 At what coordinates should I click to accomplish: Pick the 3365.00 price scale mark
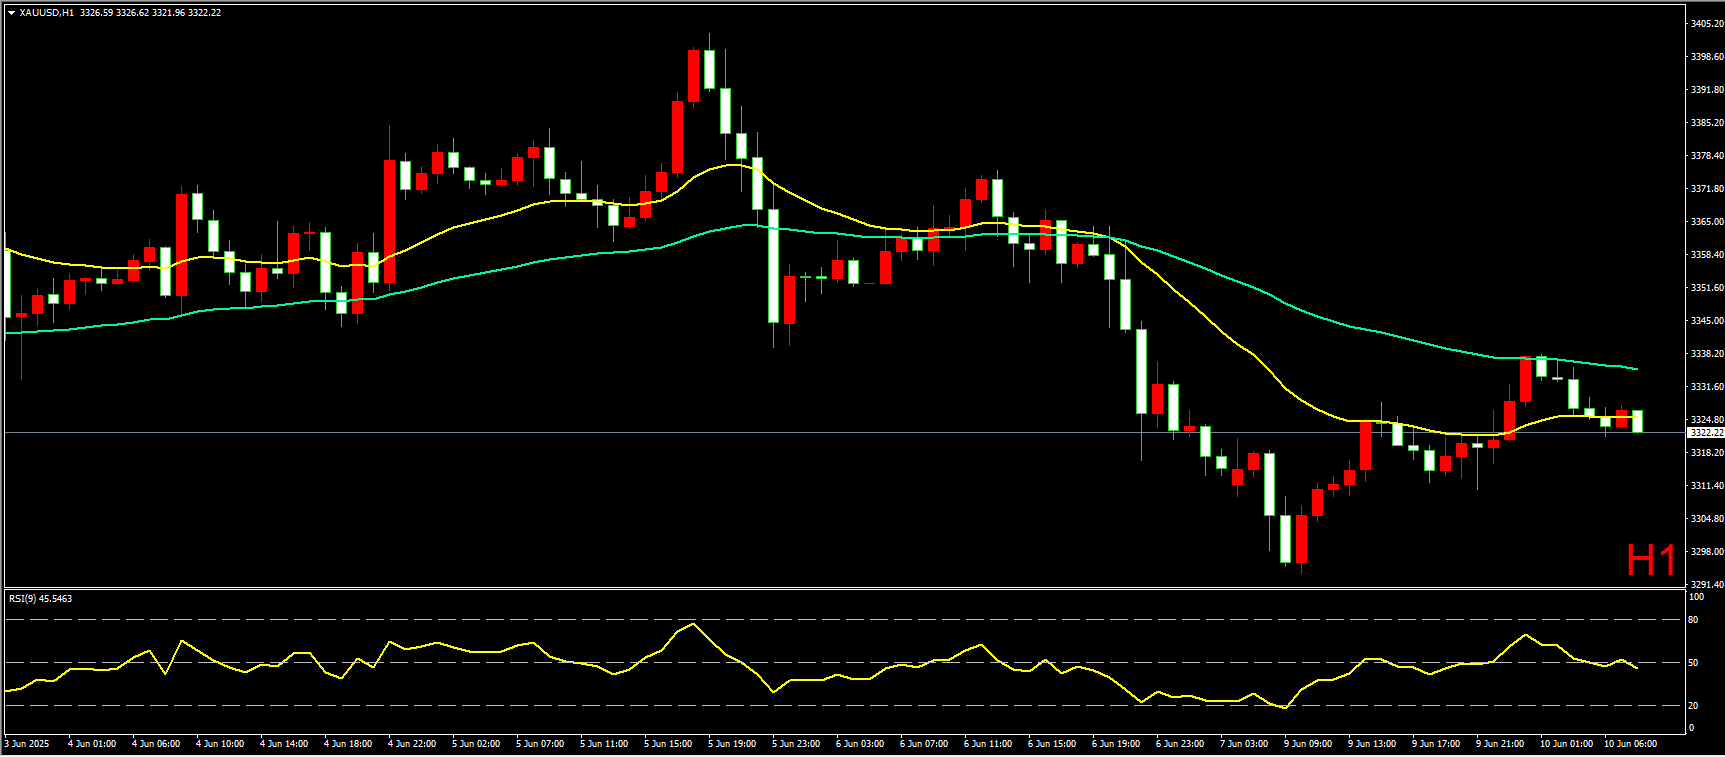(x=1707, y=222)
